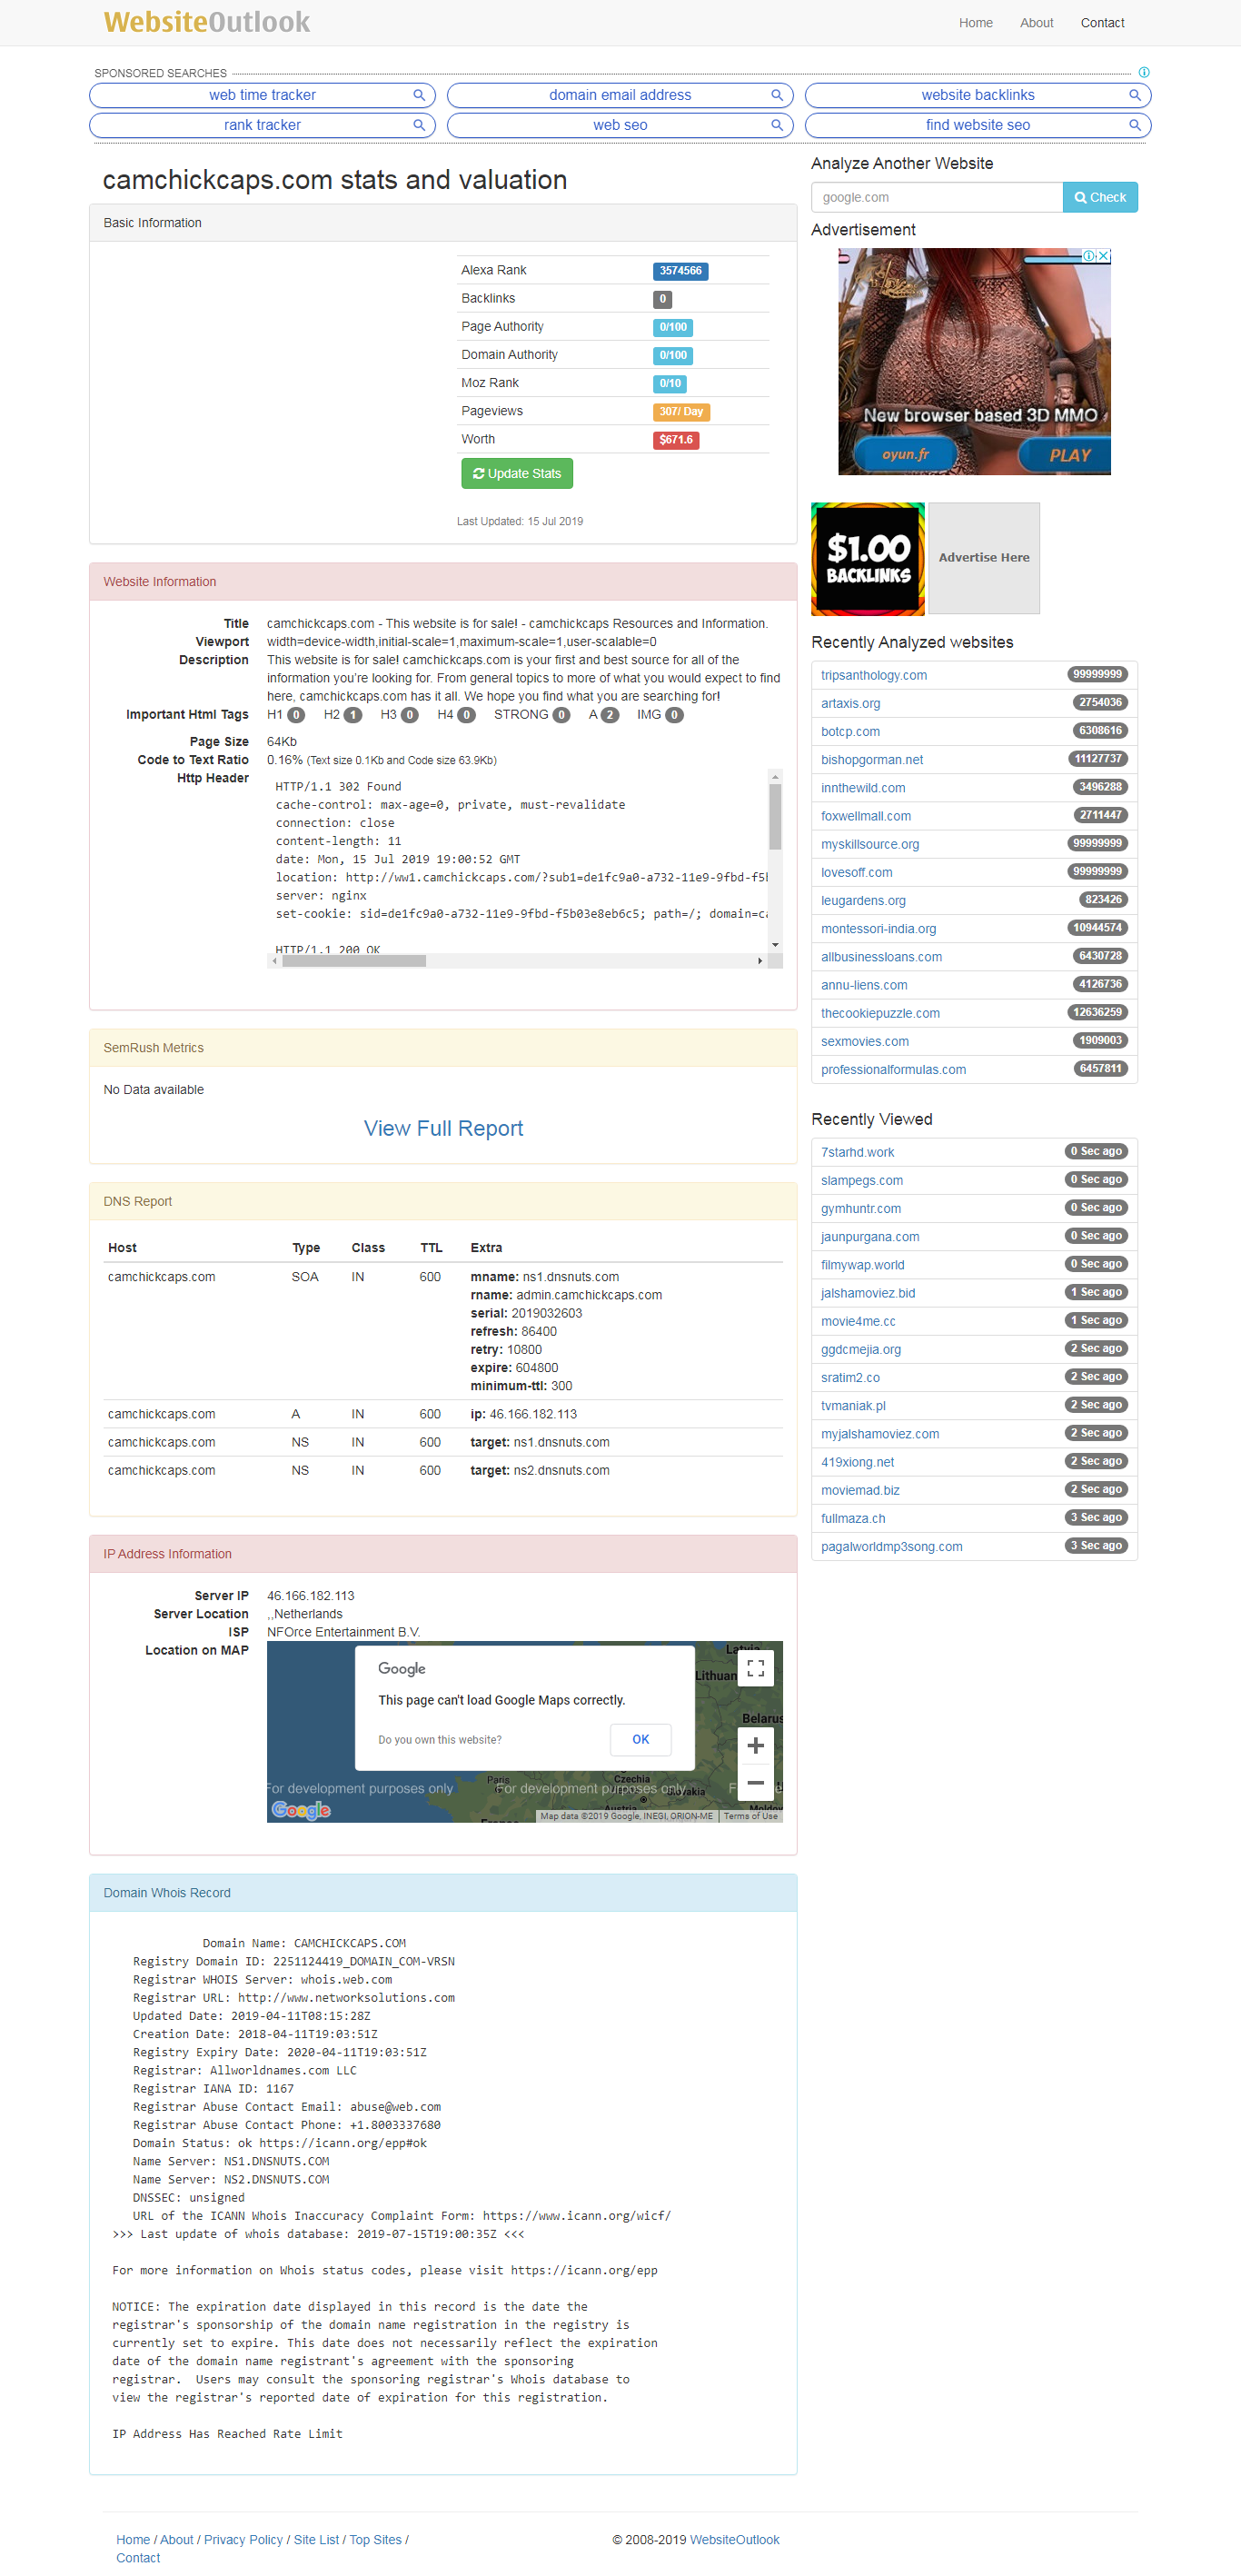Toggle fullscreen on the Google map

pyautogui.click(x=756, y=1668)
